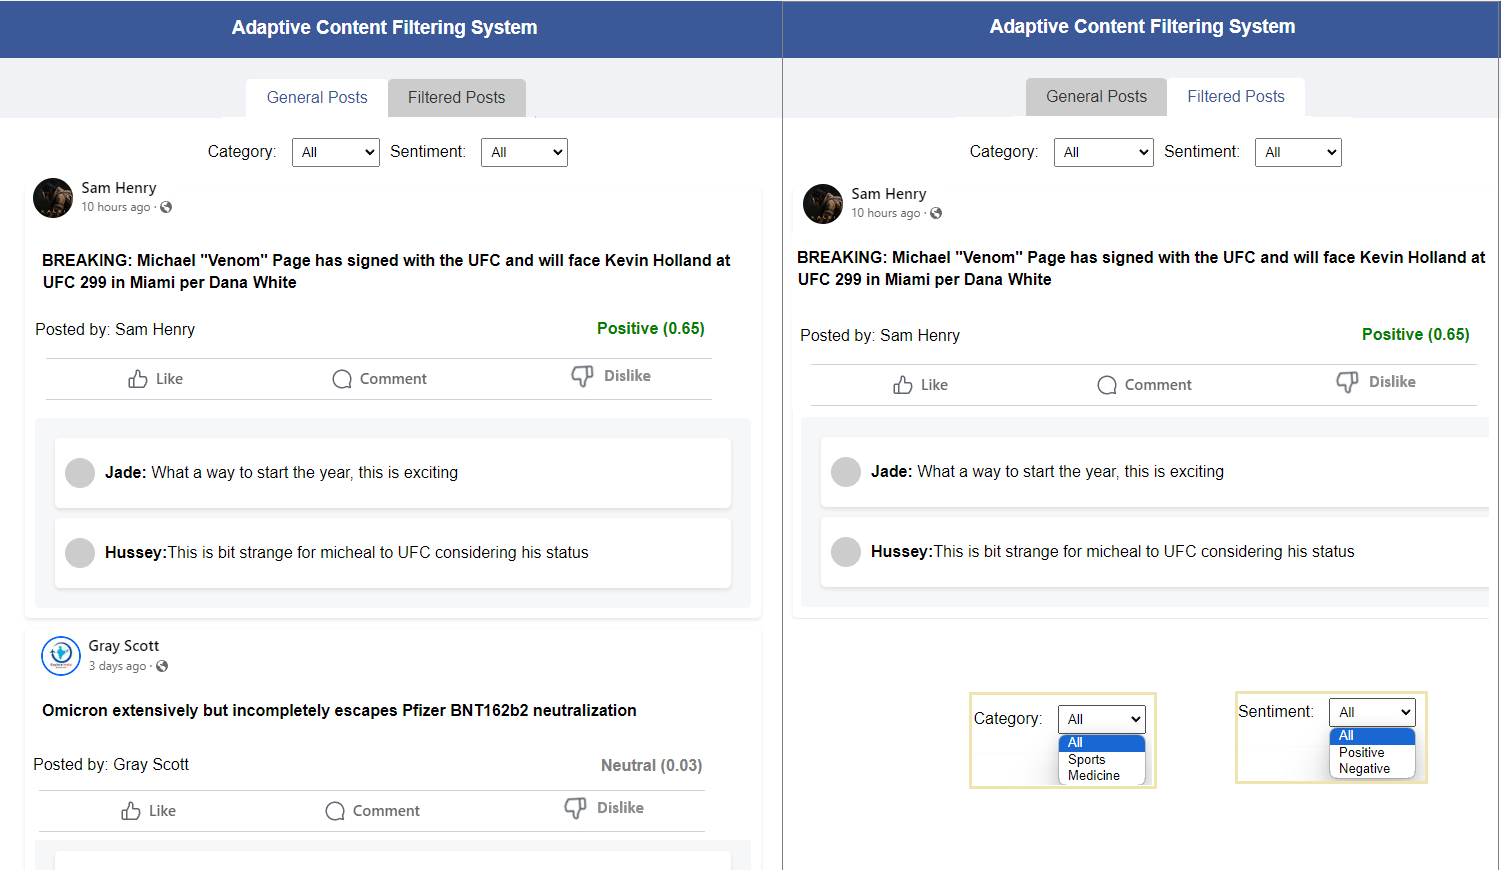Switch to General Posts tab in the right panel
Screen dimensions: 1502x870
point(1096,97)
